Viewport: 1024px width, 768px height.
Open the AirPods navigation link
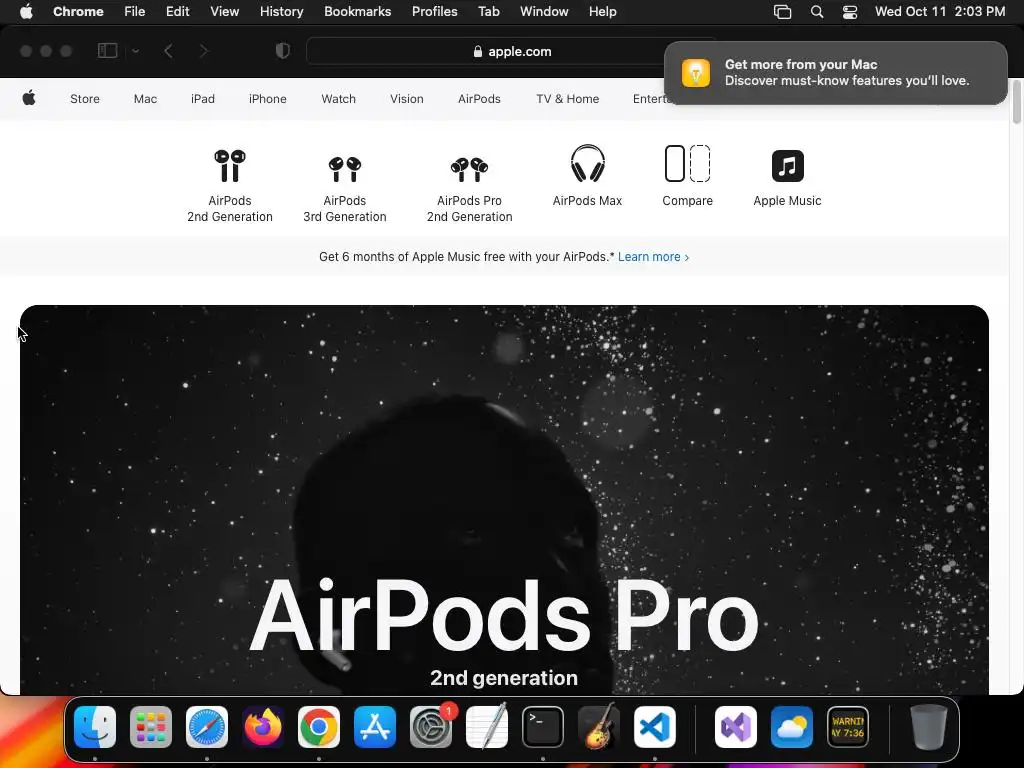pyautogui.click(x=479, y=99)
